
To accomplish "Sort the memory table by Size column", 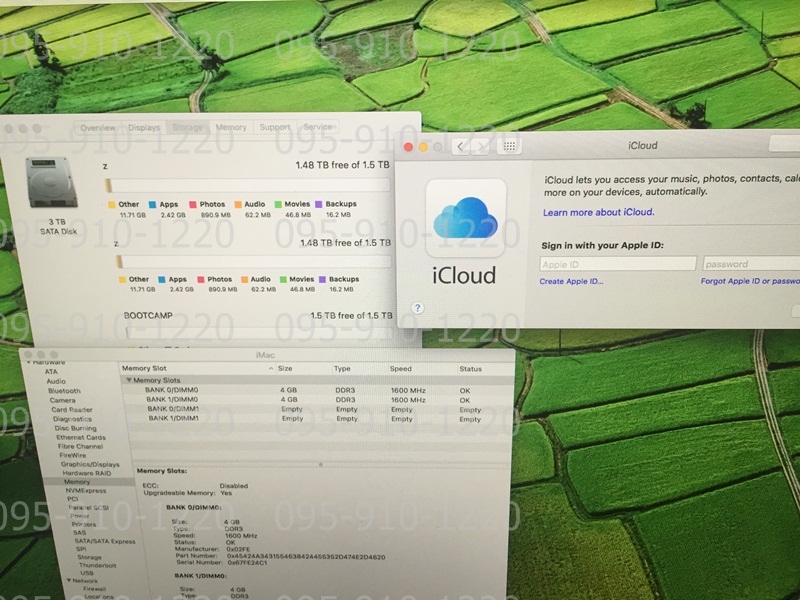I will [x=285, y=368].
